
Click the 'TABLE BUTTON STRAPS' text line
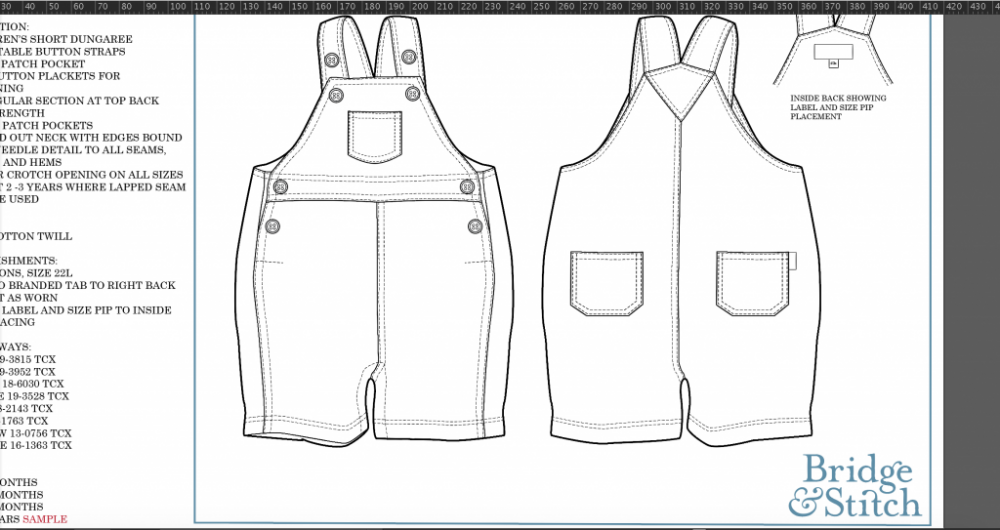(x=62, y=51)
